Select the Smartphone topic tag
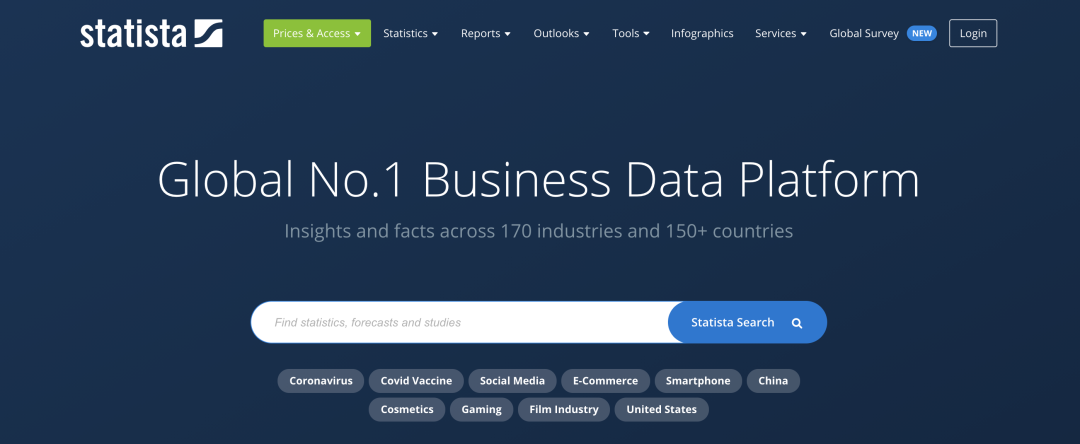Screen dimensions: 1080x444 click(x=698, y=381)
